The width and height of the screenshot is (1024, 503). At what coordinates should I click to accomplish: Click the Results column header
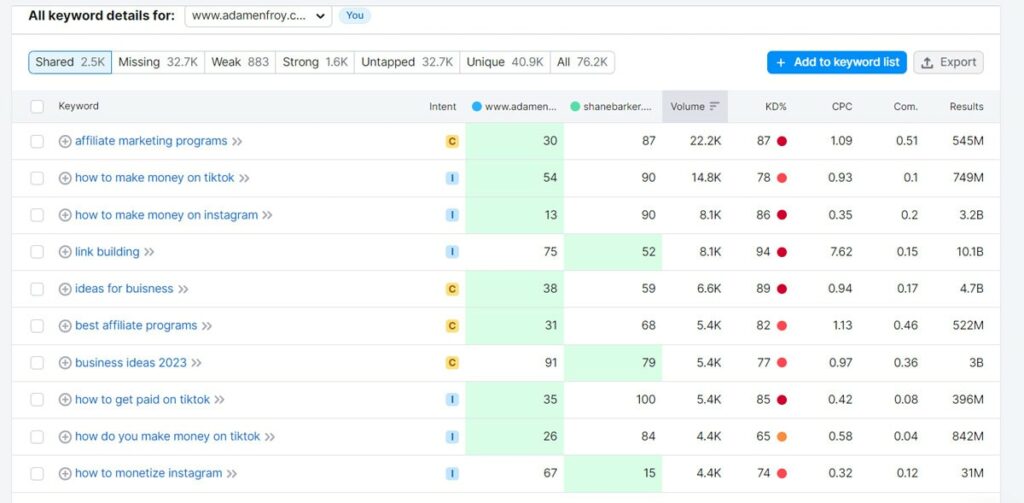coord(966,106)
